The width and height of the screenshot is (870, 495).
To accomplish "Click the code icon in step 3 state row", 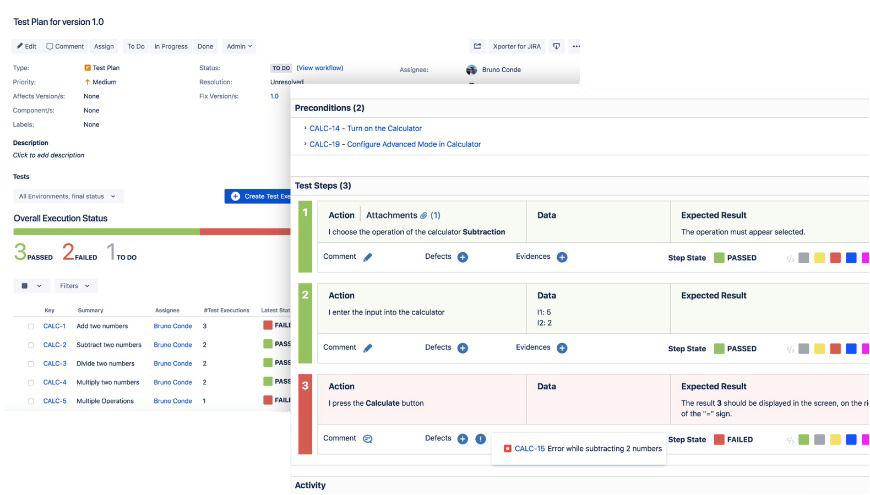I will [790, 440].
